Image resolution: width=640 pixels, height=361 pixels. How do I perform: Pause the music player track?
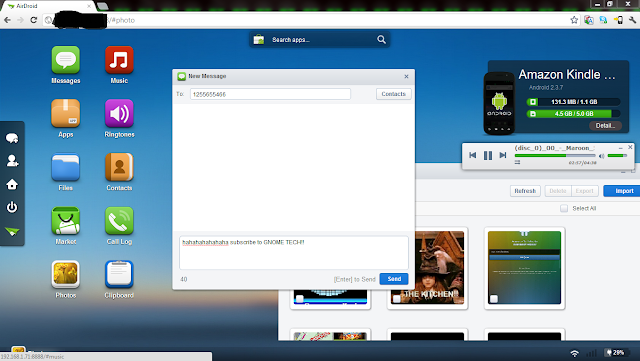click(488, 155)
